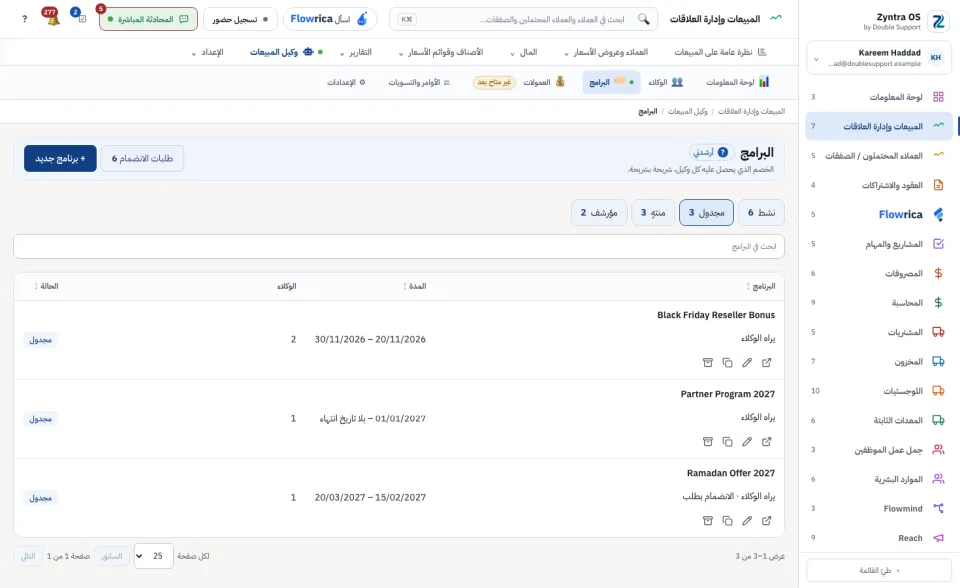Expand the العملاء وعروض الأسعار menu
Image resolution: width=960 pixels, height=588 pixels.
(x=606, y=52)
